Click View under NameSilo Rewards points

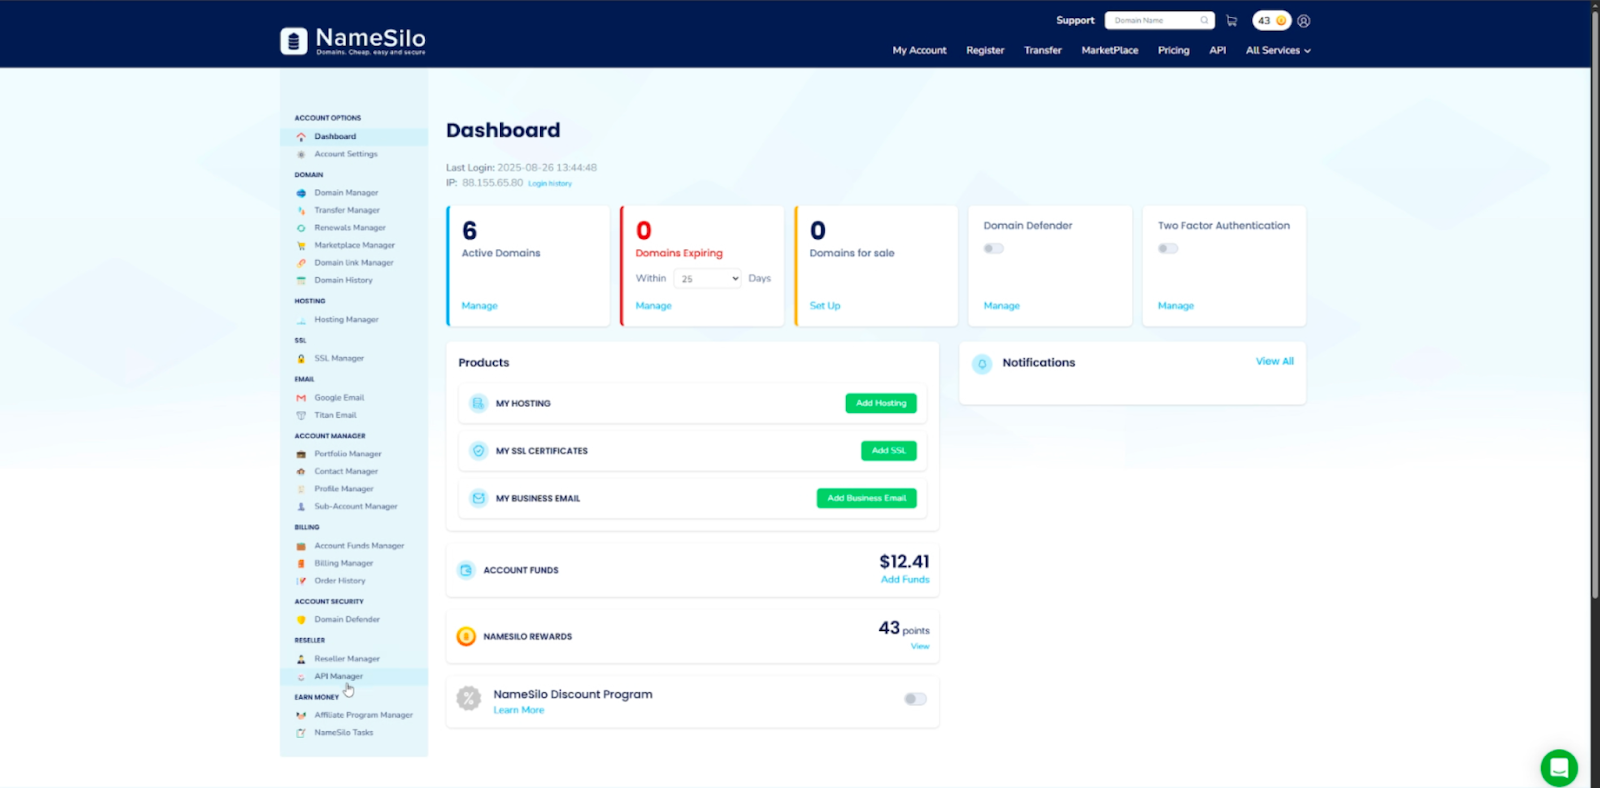(920, 647)
